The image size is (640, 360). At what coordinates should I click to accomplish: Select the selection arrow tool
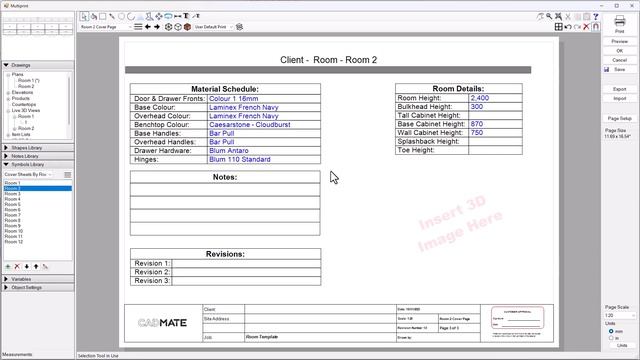click(84, 16)
